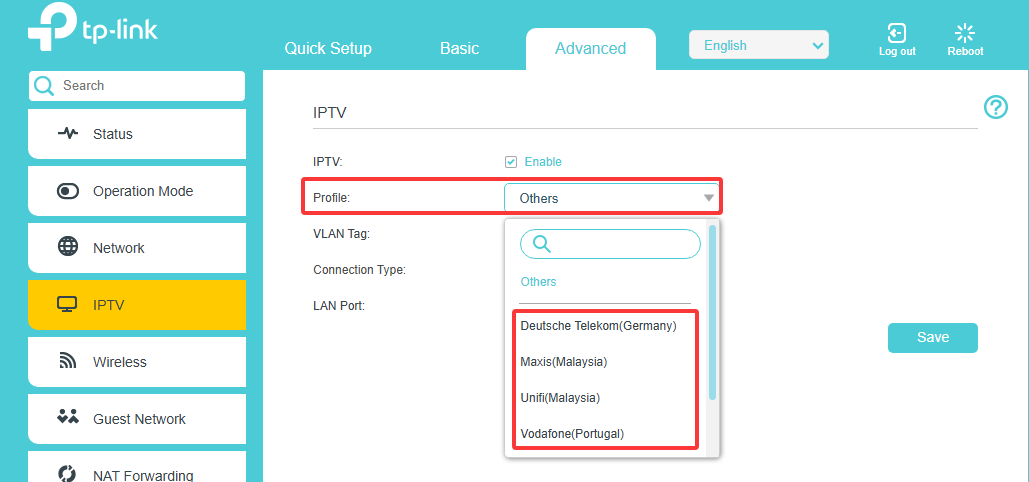
Task: Select the Advanced tab
Action: 591,48
